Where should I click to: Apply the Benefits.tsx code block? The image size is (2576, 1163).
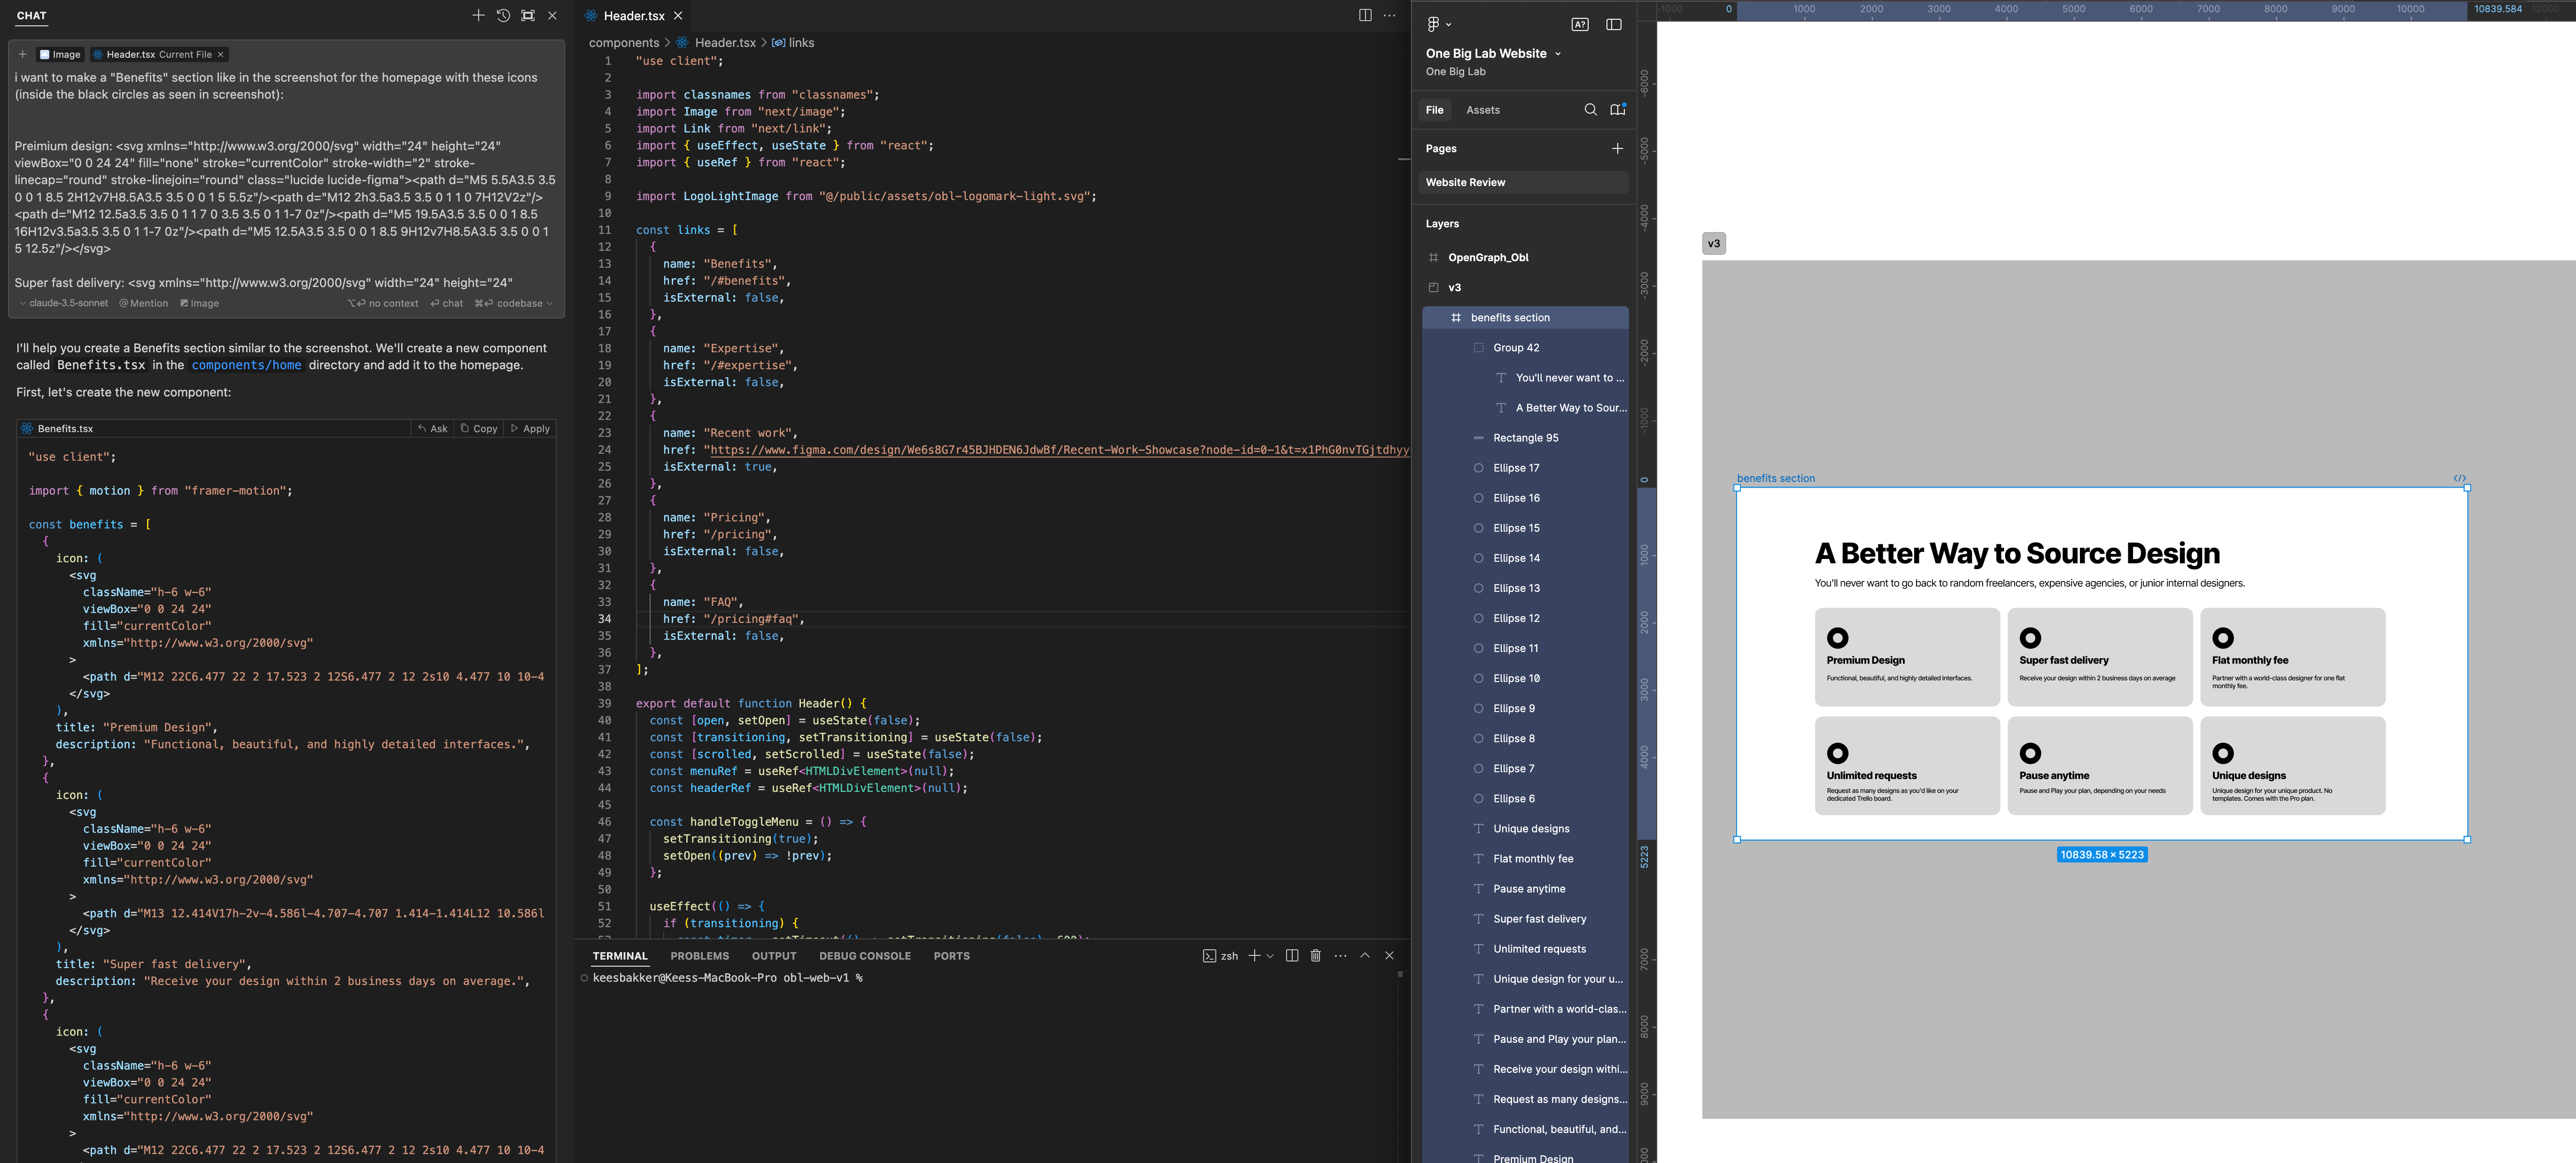(530, 428)
